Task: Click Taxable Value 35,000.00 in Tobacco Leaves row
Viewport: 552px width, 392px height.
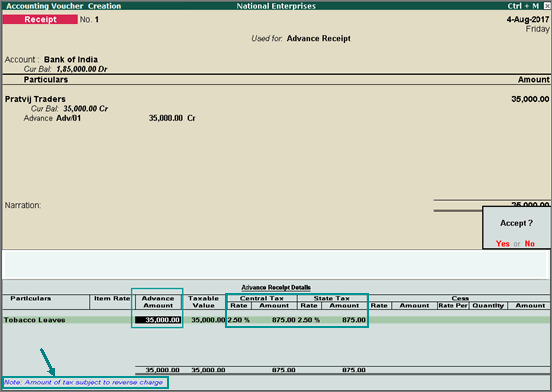Action: 208,320
